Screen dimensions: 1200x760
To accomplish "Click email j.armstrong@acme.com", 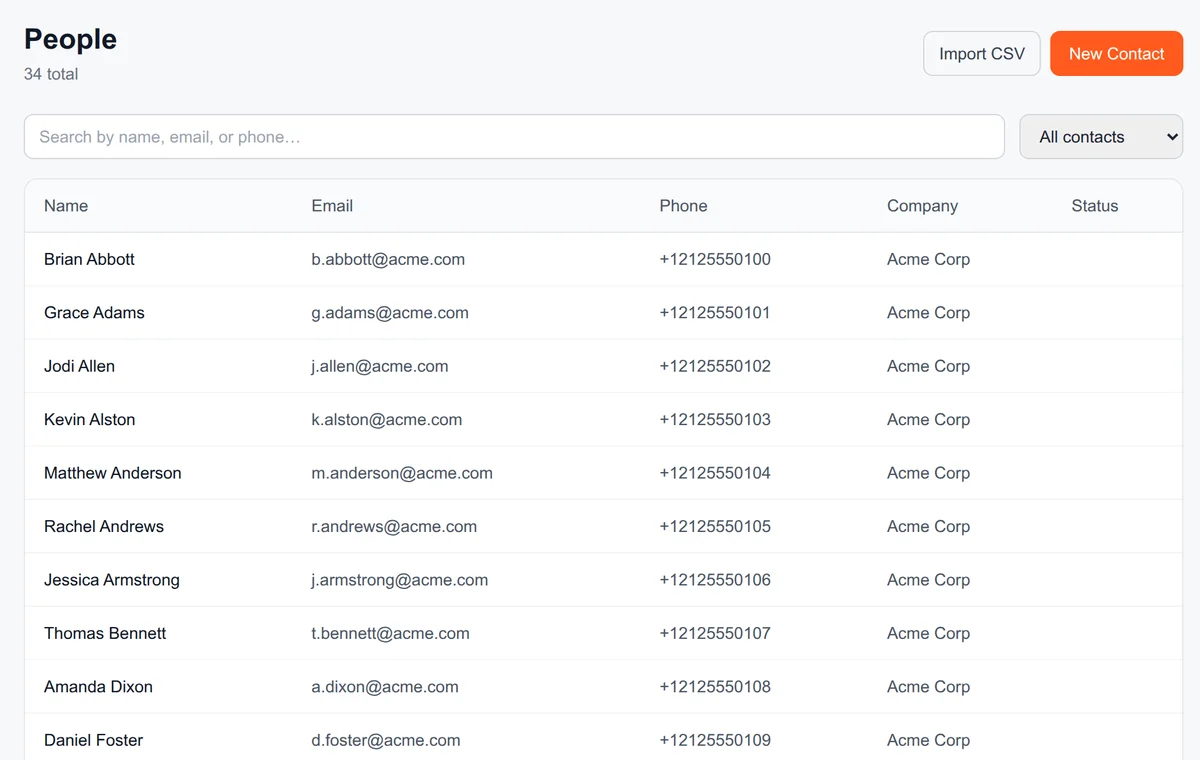I will tap(400, 580).
